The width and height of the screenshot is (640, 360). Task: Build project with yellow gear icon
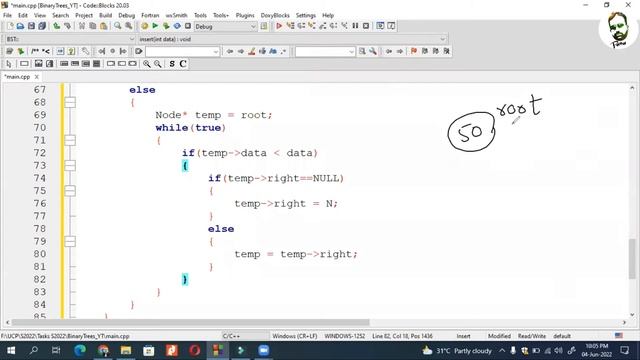tap(144, 26)
